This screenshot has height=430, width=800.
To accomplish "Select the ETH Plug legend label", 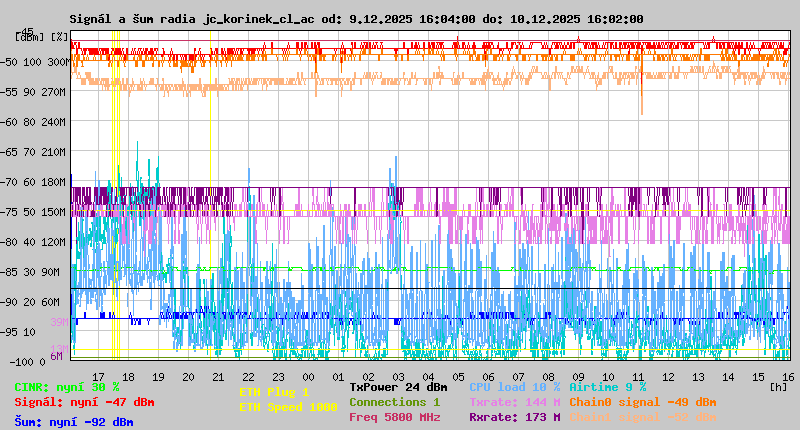I will tap(274, 392).
